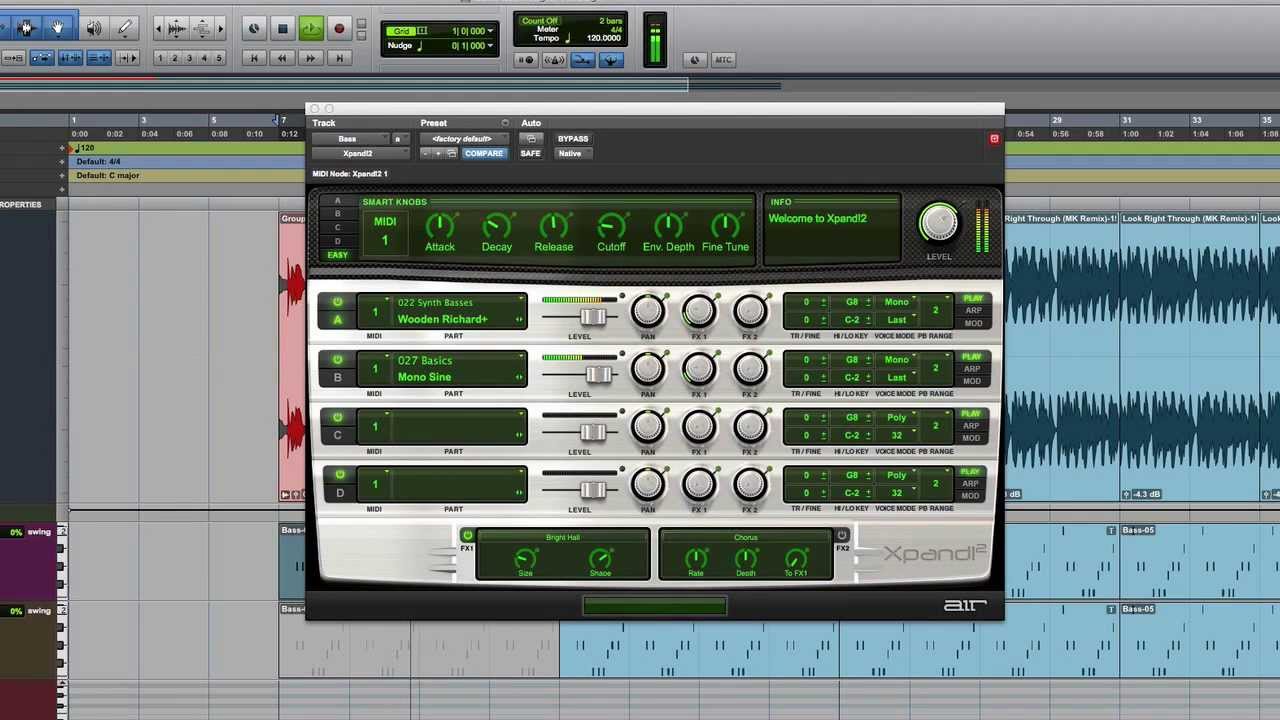1280x720 pixels.
Task: Toggle the wait-for-note MIDI button
Action: point(526,60)
